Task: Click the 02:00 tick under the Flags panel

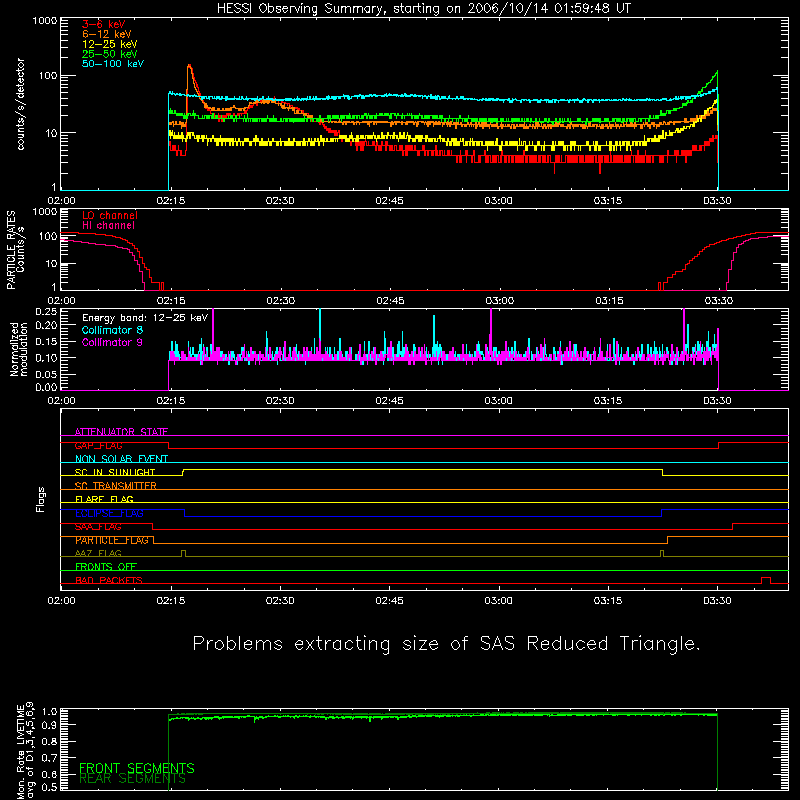Action: [x=61, y=601]
